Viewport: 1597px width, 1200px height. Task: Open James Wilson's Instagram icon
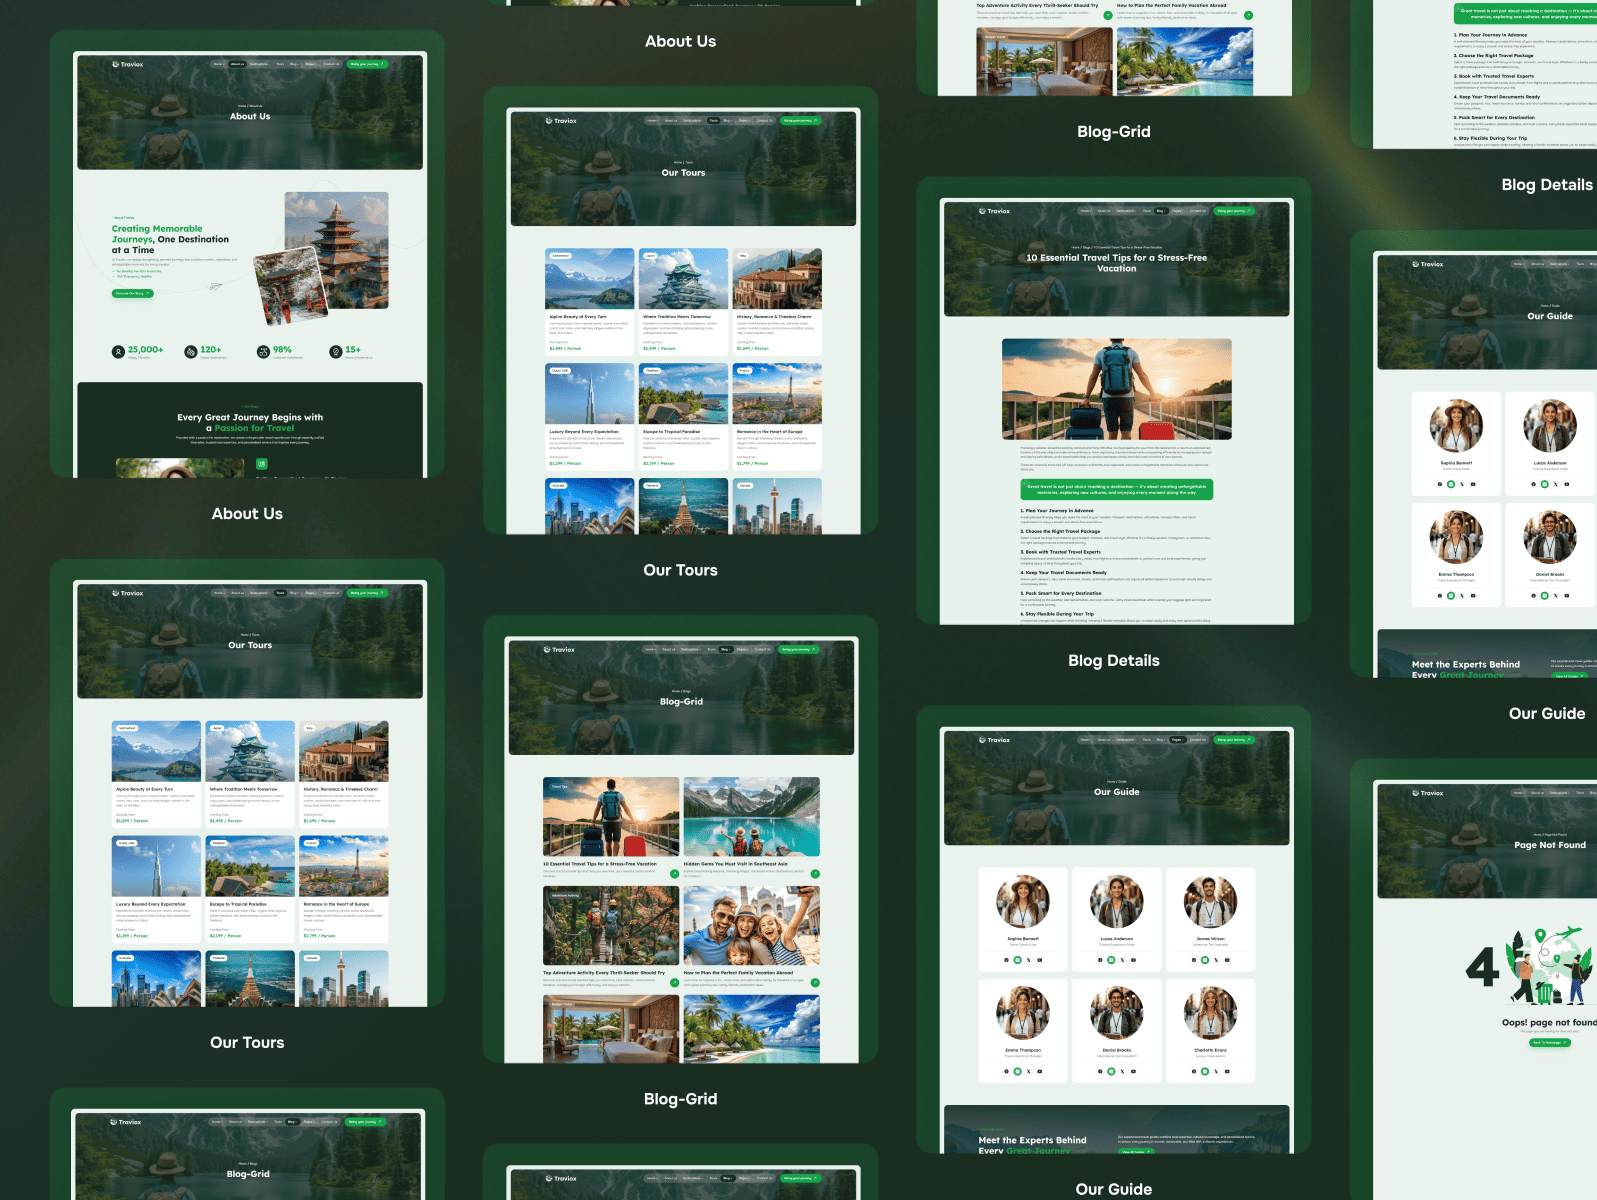(x=1205, y=960)
